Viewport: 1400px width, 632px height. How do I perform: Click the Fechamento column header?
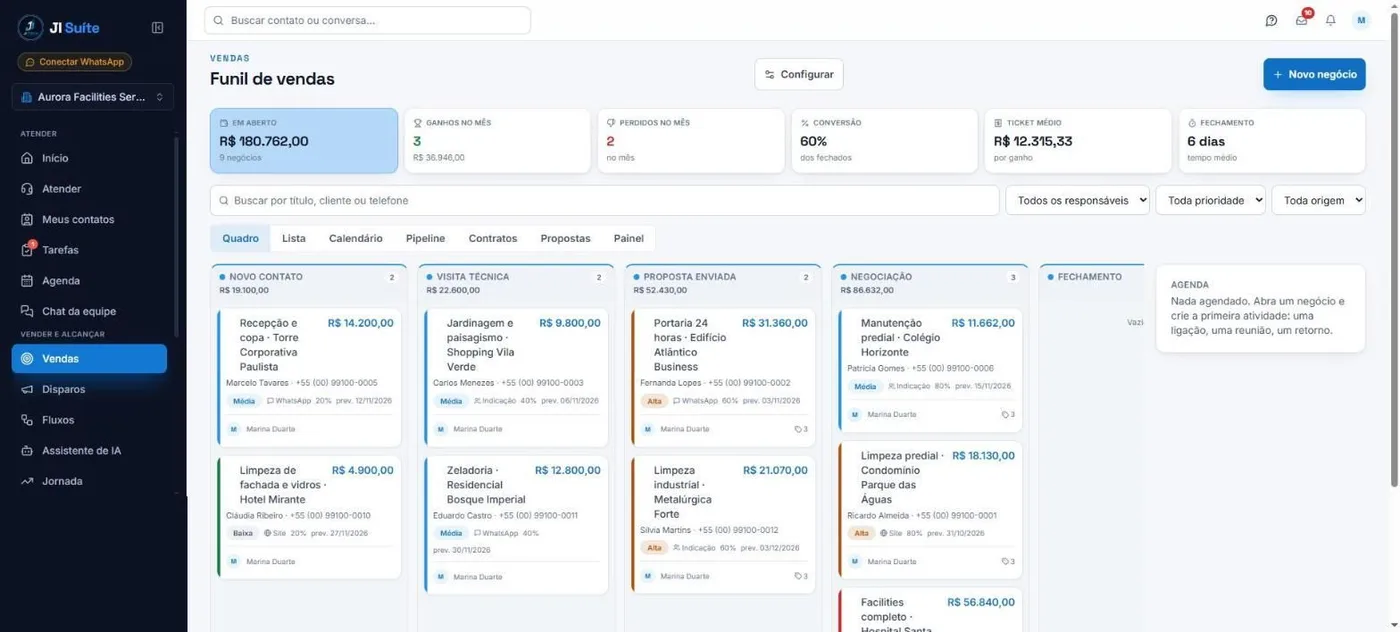[1092, 277]
